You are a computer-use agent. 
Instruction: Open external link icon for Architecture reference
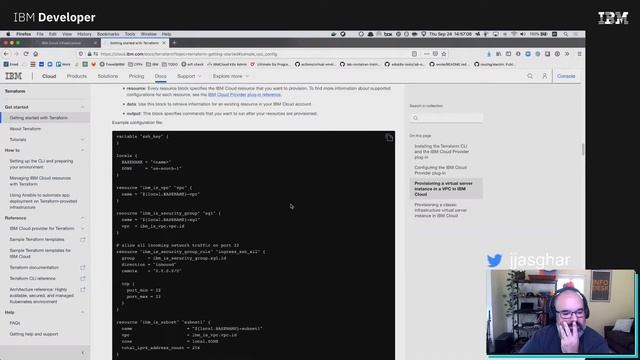83,289
